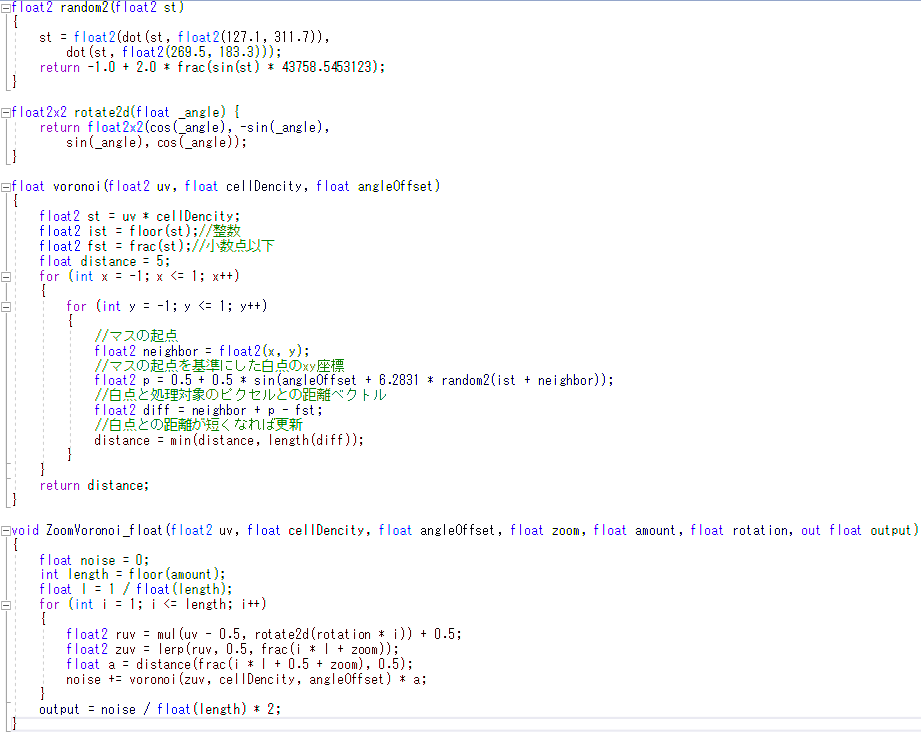Image resolution: width=921 pixels, height=733 pixels.
Task: Click 'random2(ist + neighbor)' call
Action: [523, 381]
